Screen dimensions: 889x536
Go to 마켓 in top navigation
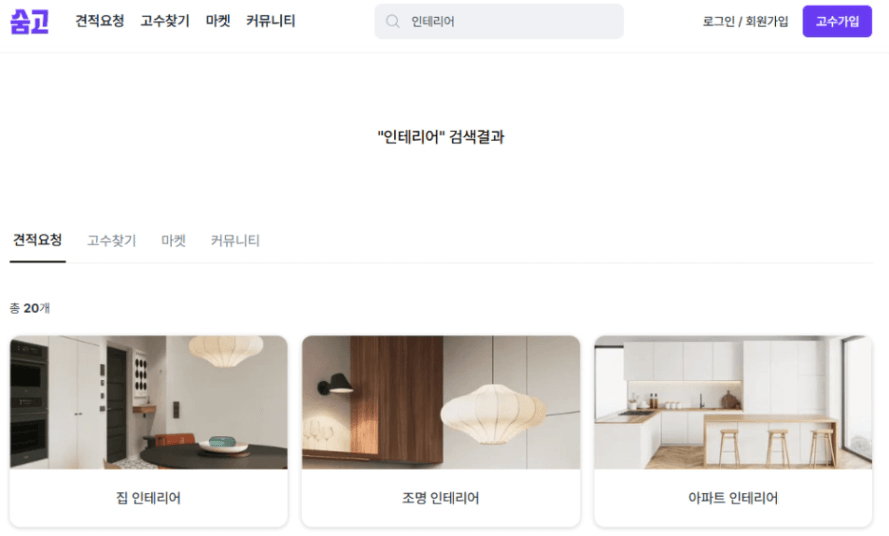(218, 21)
